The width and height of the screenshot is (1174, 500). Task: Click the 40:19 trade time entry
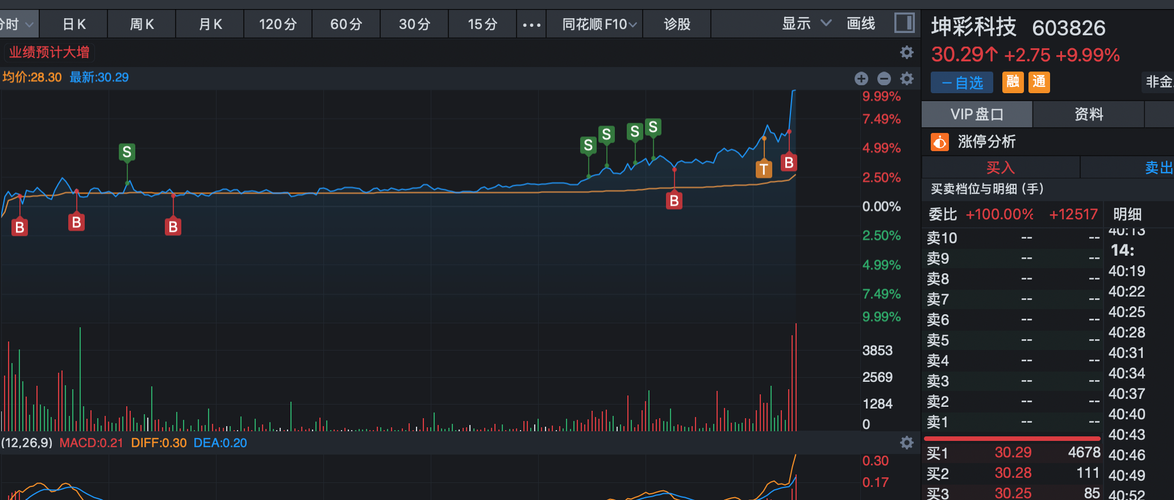pos(1127,271)
